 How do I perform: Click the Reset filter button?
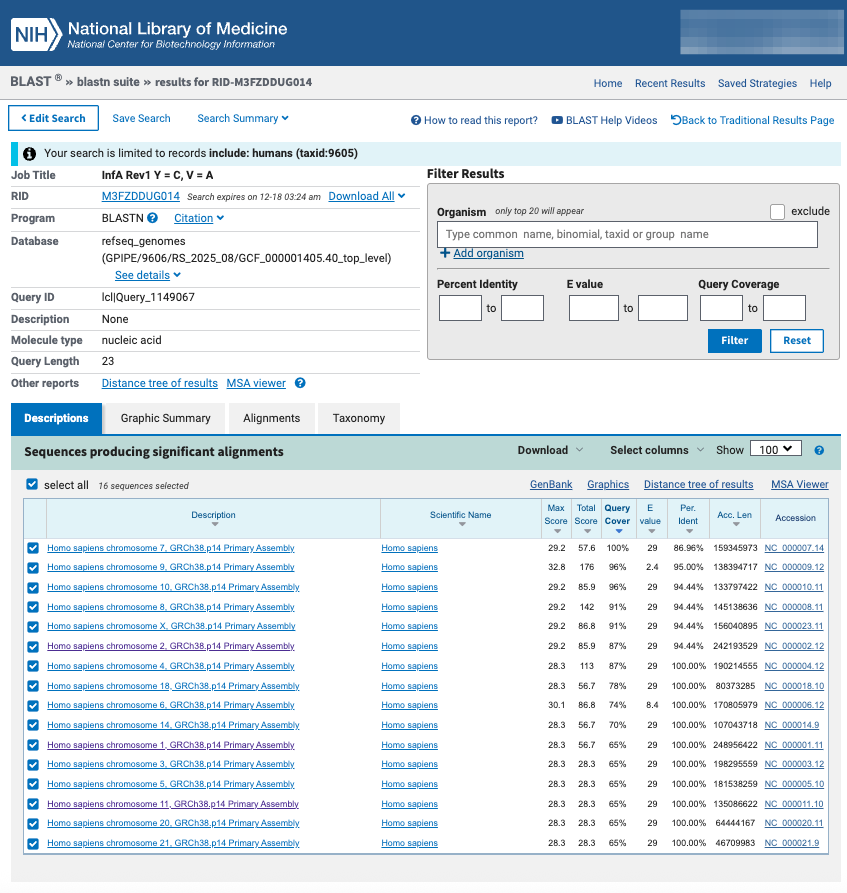click(x=796, y=341)
